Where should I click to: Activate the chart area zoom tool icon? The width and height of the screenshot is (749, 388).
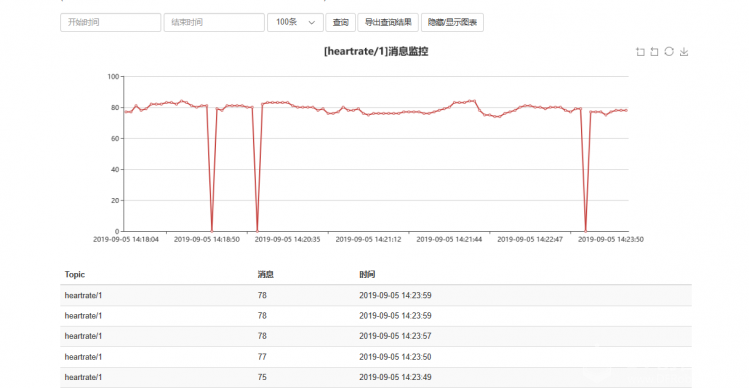coord(640,52)
